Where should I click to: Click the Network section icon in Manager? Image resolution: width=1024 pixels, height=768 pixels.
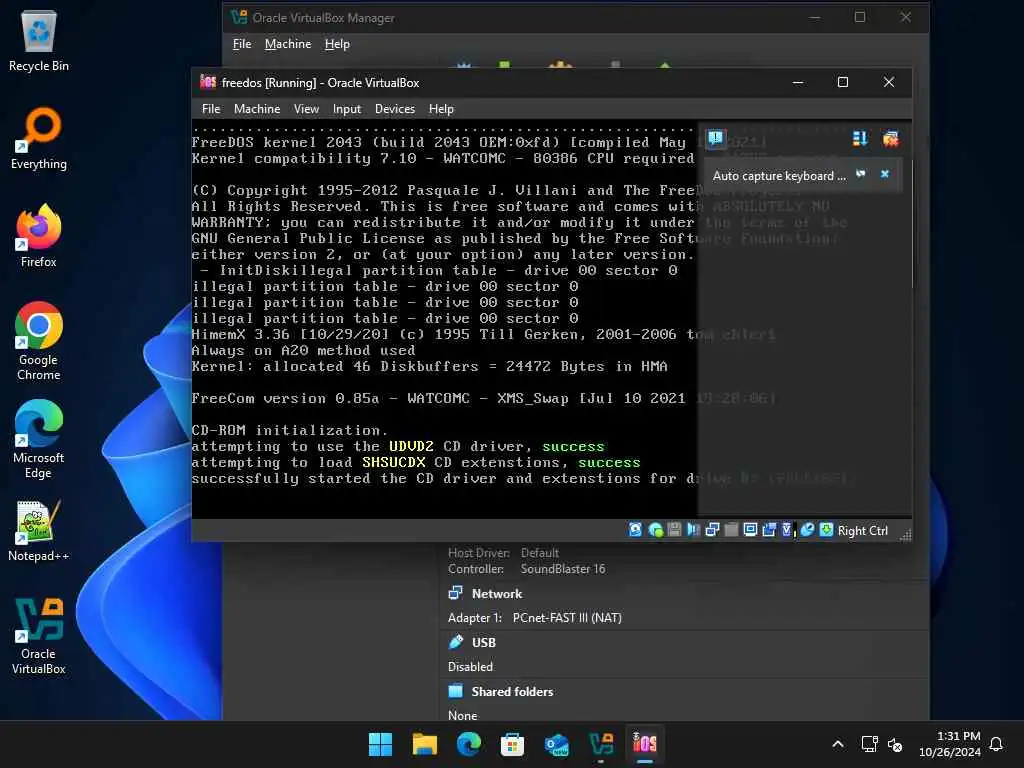tap(456, 593)
